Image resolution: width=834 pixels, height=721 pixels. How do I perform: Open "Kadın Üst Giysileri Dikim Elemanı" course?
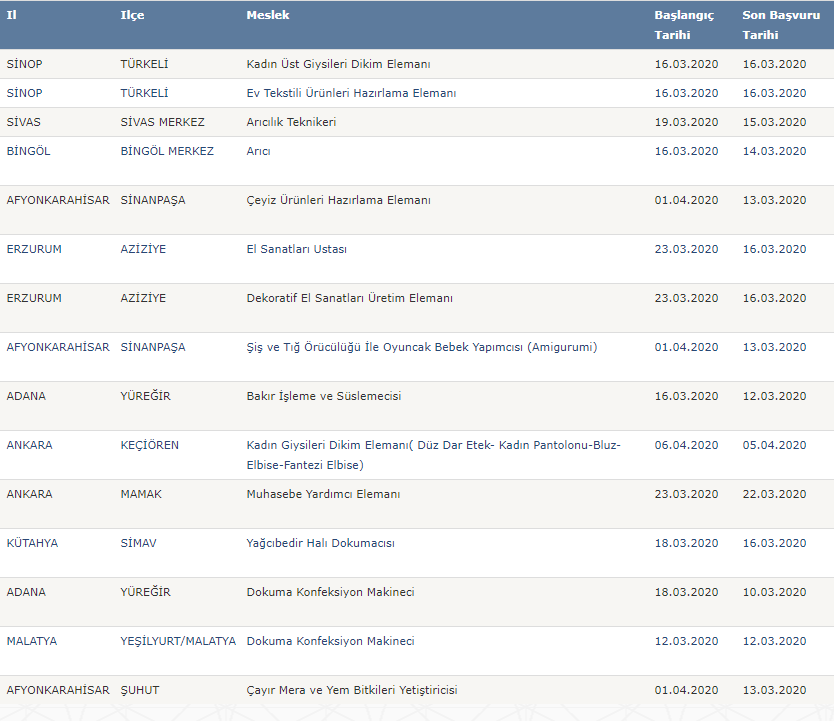click(338, 64)
